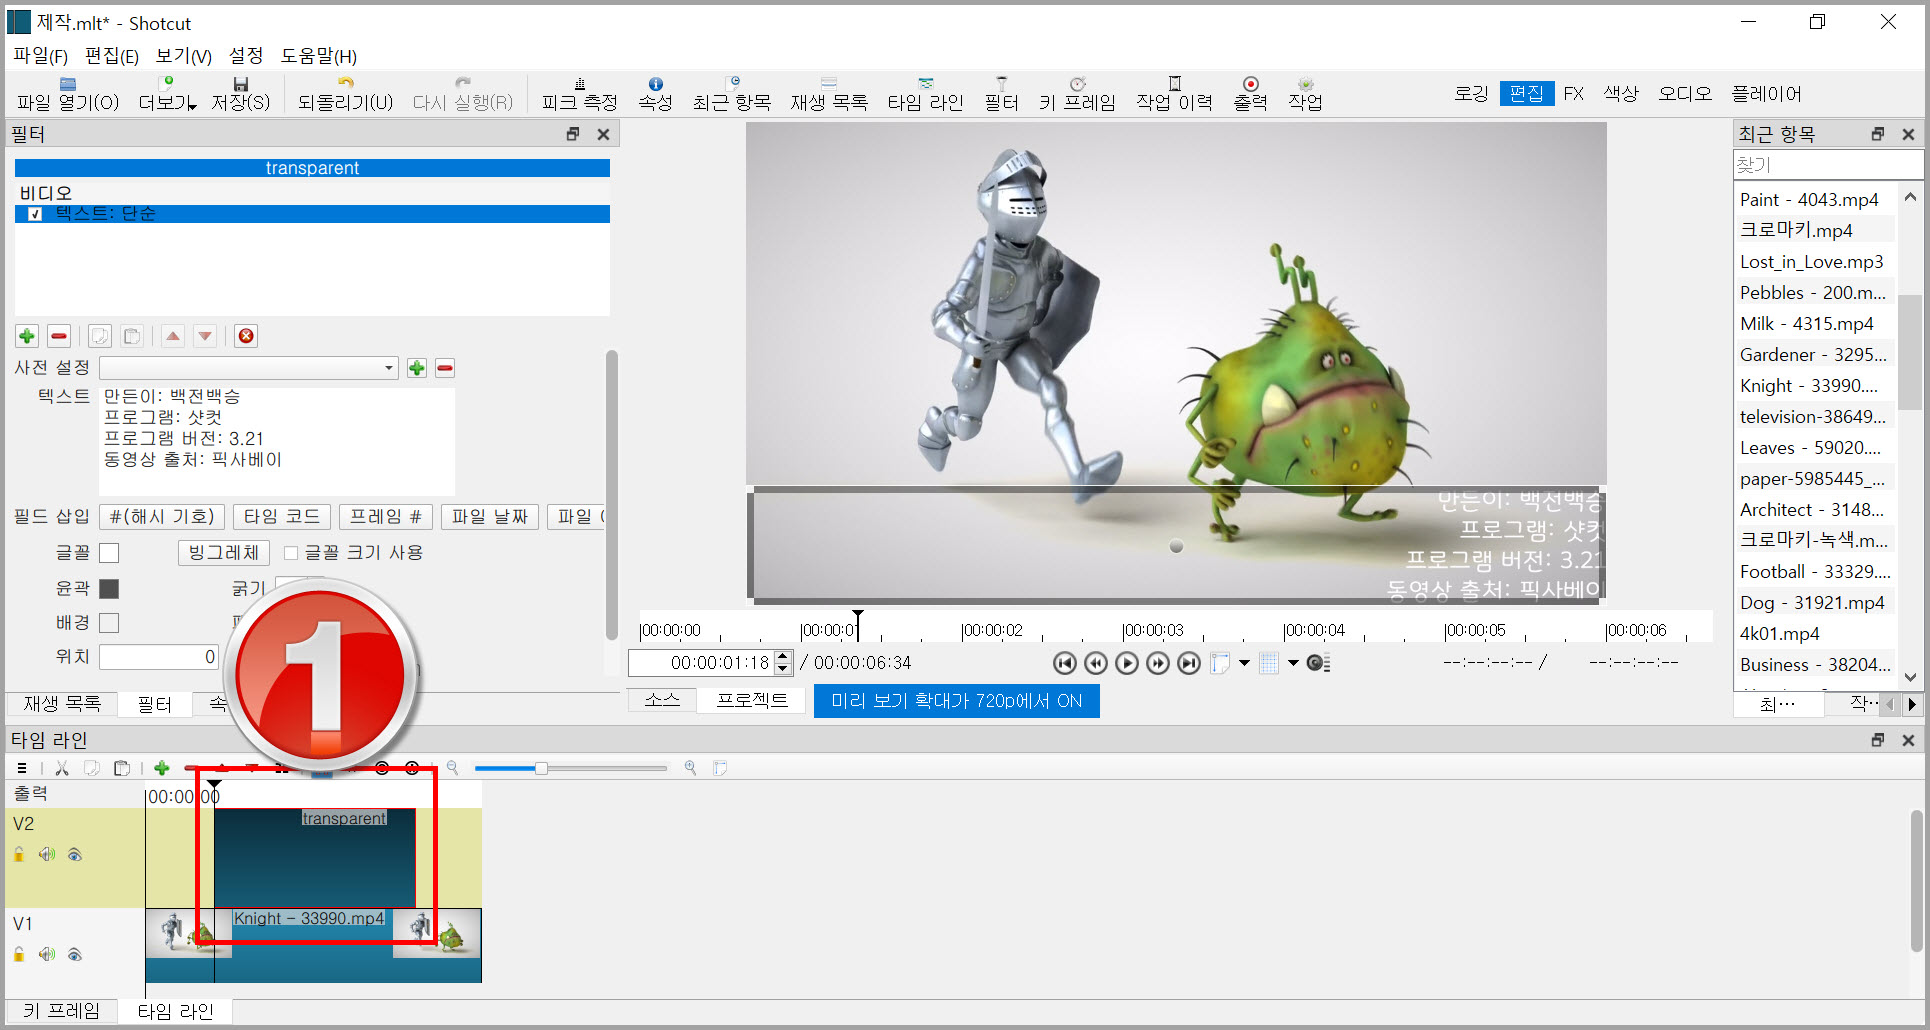Click the 미리 보기 확대가 720p에서 ON notice
The width and height of the screenshot is (1930, 1030).
tap(956, 701)
